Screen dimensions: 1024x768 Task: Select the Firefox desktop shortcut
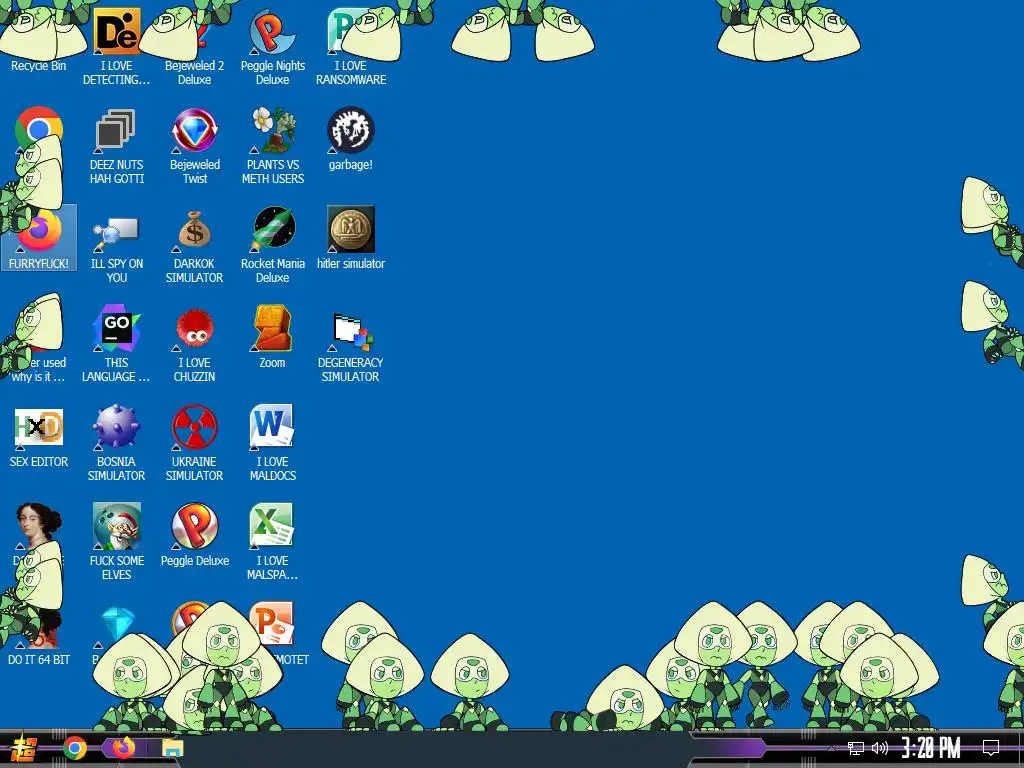[39, 237]
